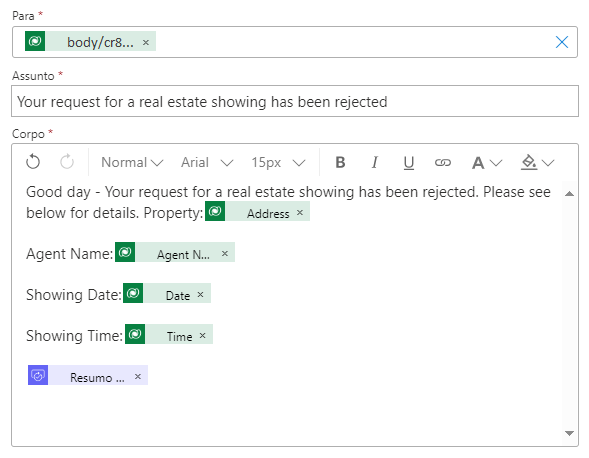This screenshot has height=458, width=589.
Task: Click the 'below for details. Property:' text
Action: (115, 213)
